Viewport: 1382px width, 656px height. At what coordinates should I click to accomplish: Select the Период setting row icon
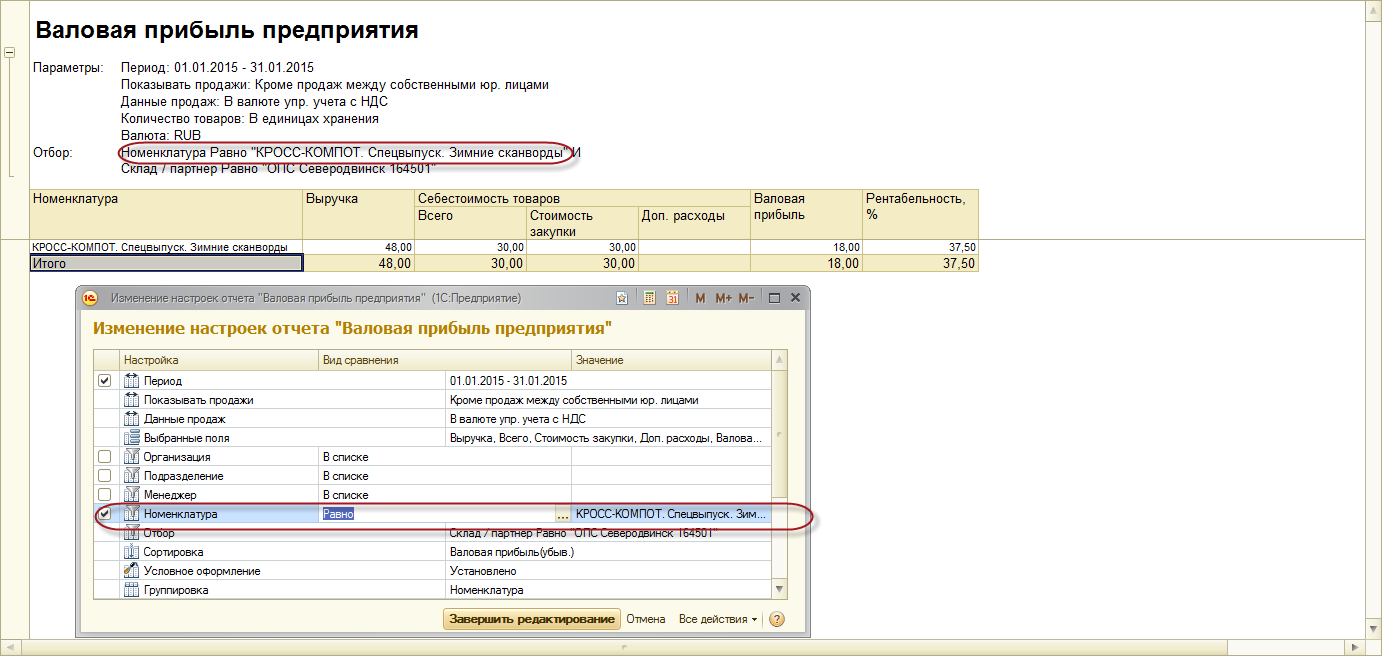(x=130, y=381)
